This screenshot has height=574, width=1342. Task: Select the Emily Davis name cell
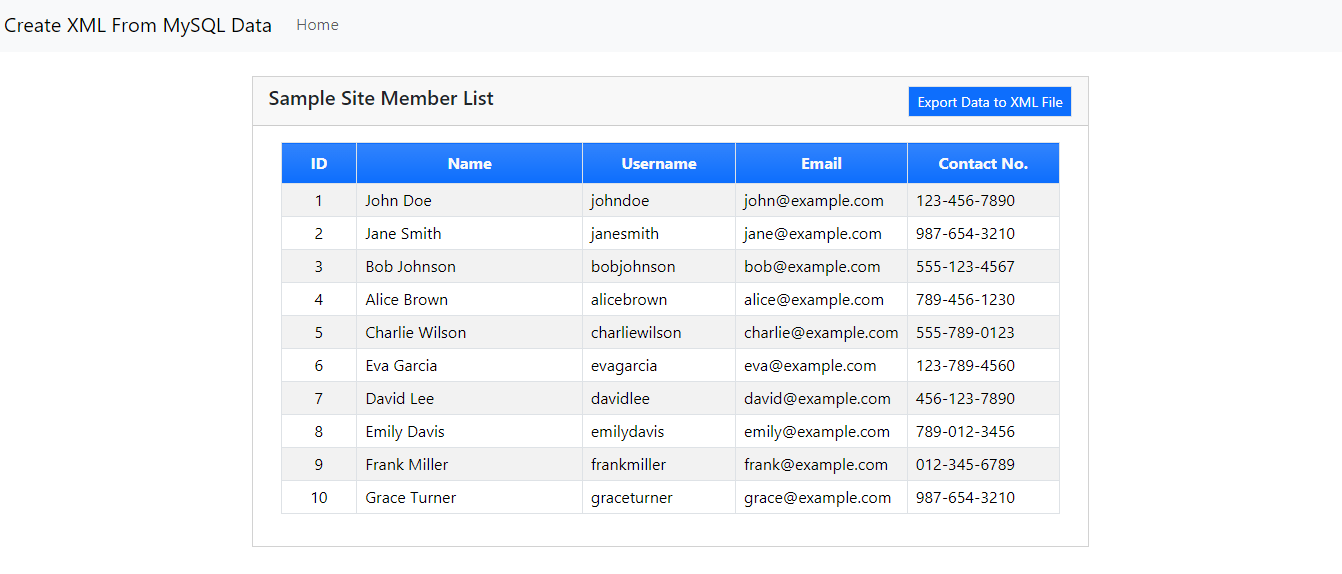(x=470, y=431)
